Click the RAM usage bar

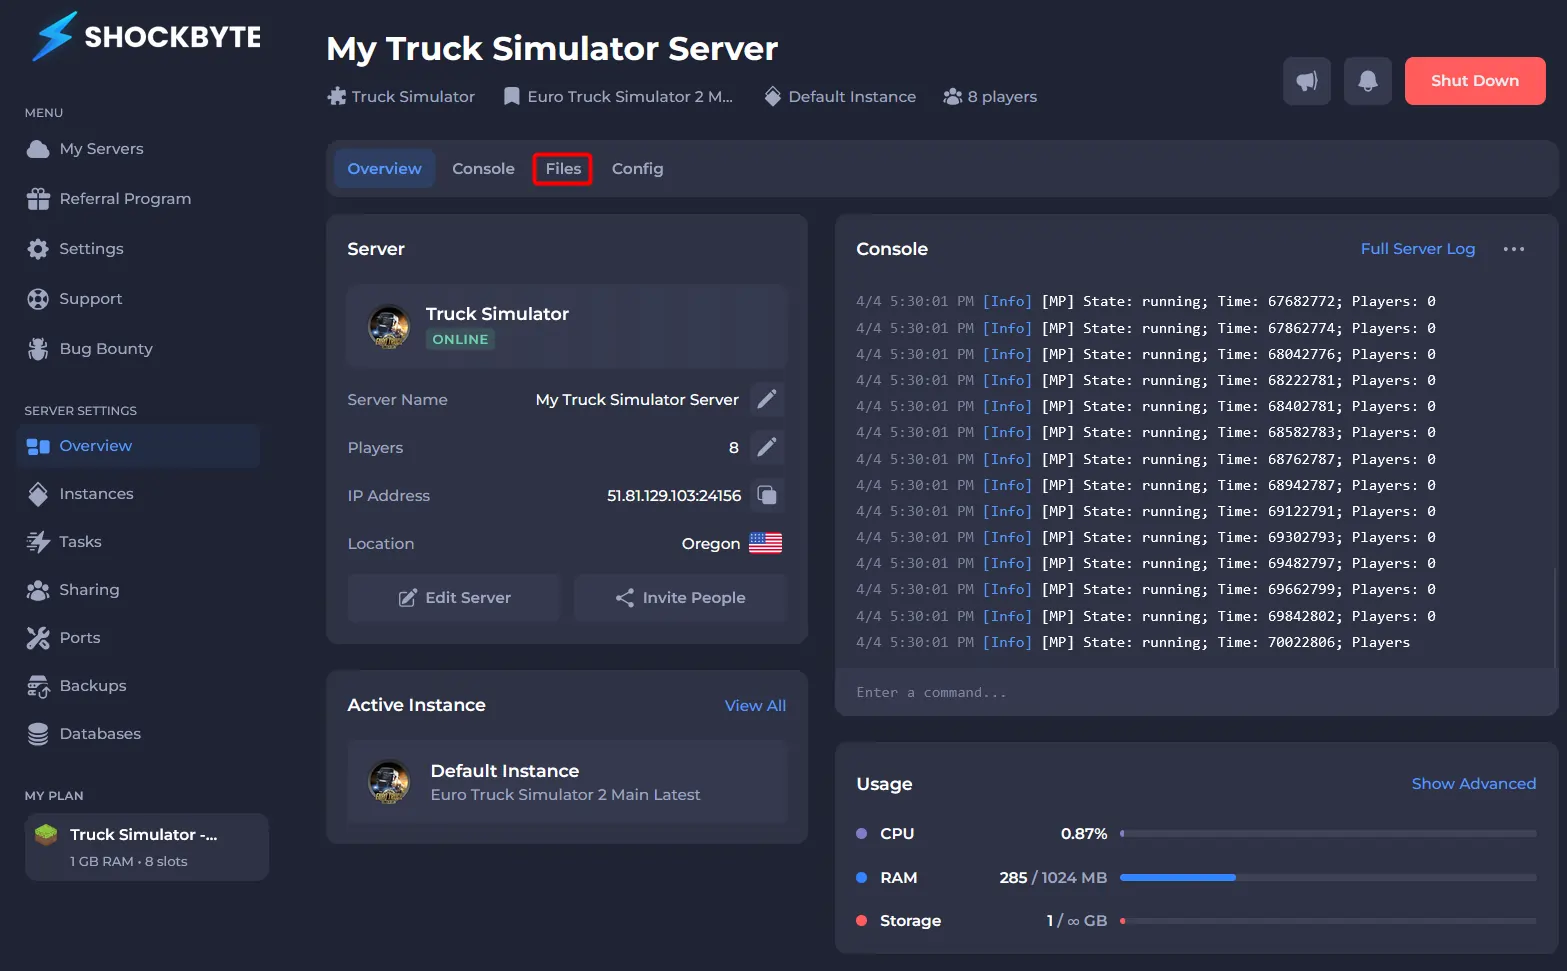(x=1328, y=877)
